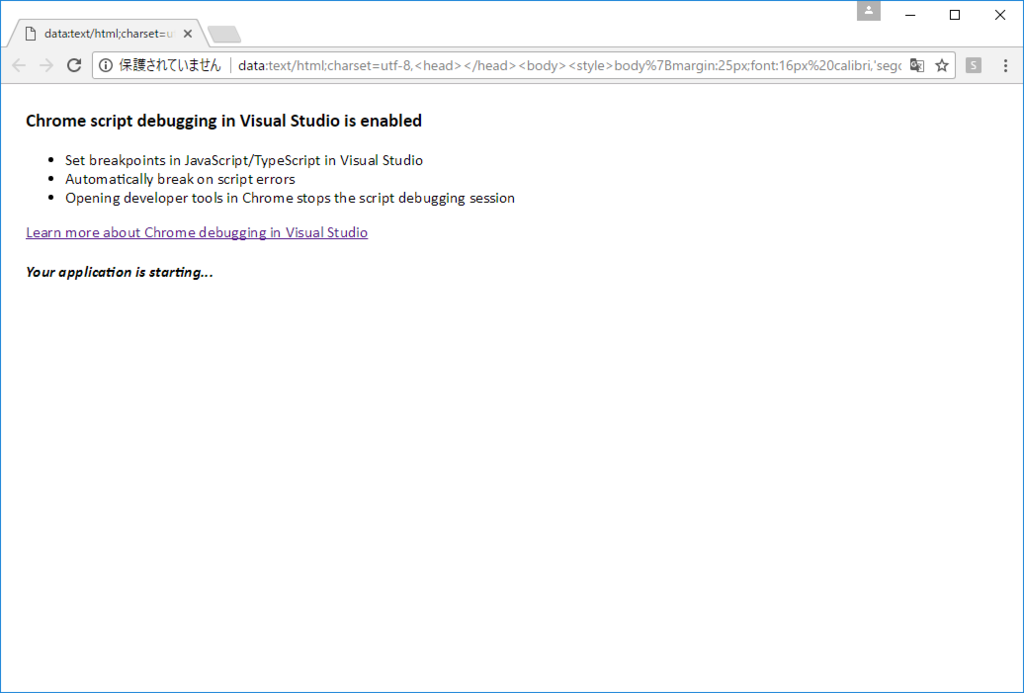Click 'Opening developer tools in Chrome' bullet
1024x693 pixels.
click(x=290, y=198)
